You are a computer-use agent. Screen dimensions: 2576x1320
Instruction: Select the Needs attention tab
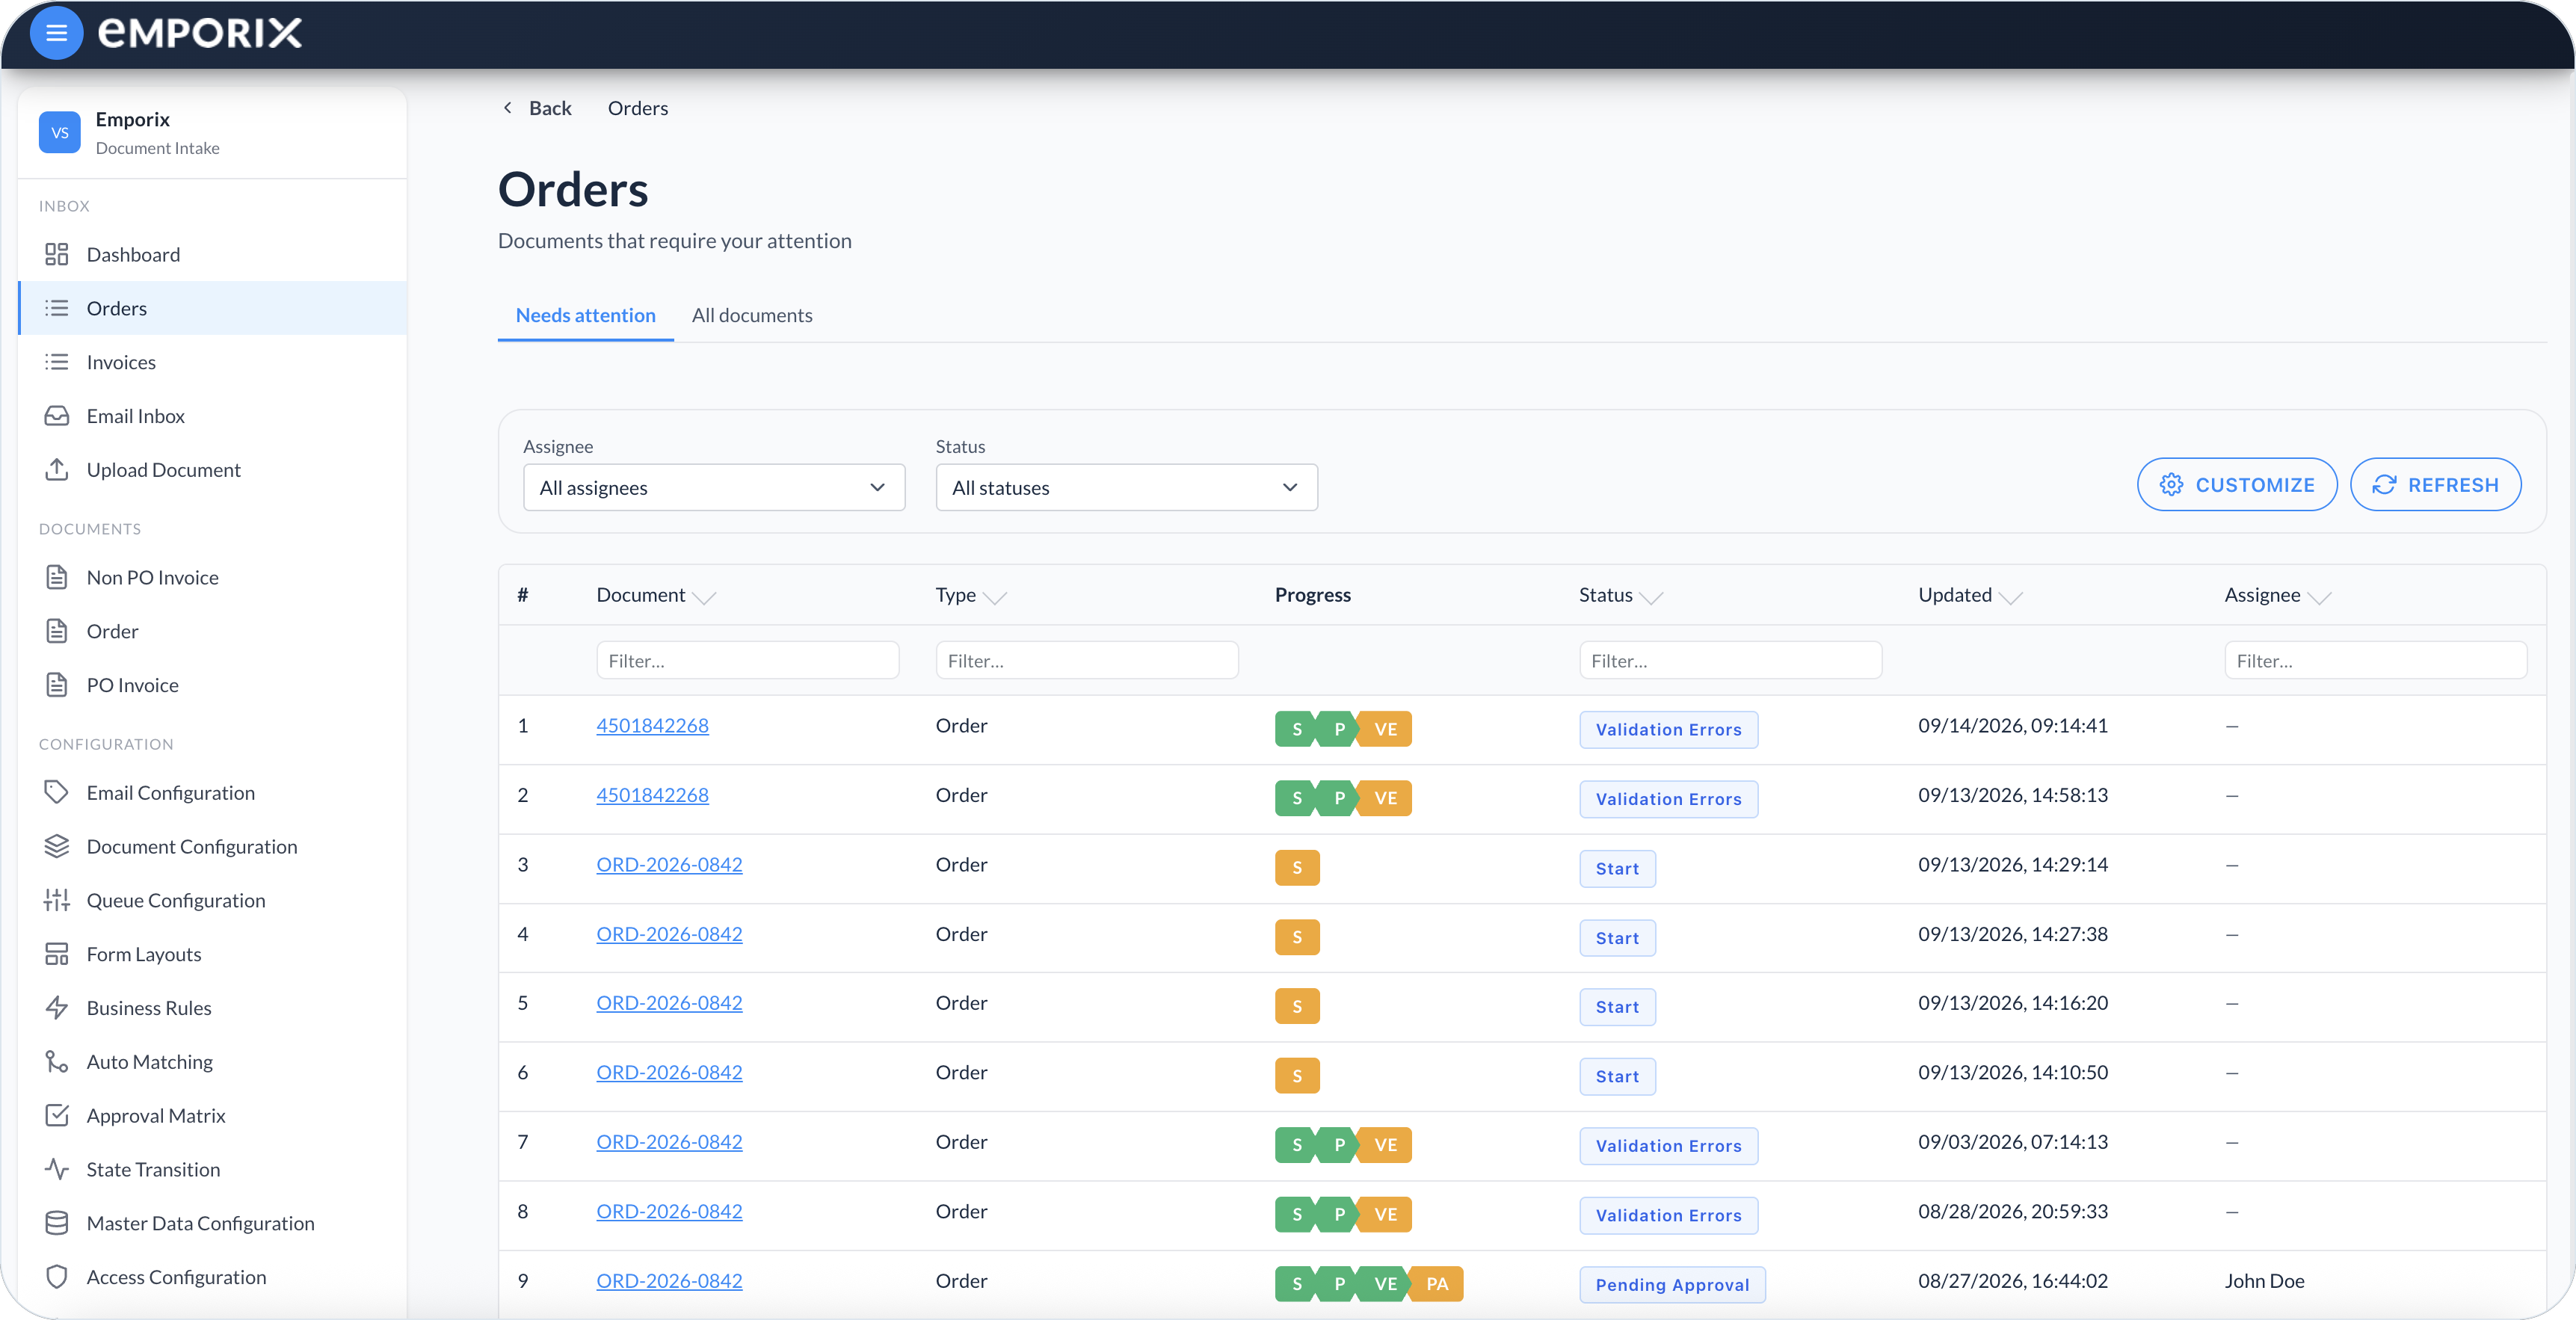(585, 315)
